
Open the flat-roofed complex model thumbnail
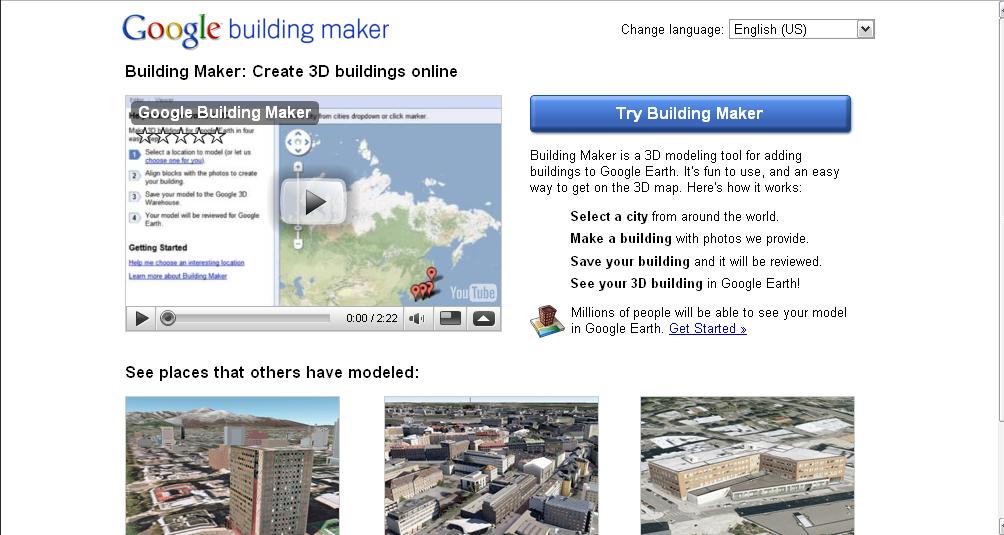[x=747, y=465]
